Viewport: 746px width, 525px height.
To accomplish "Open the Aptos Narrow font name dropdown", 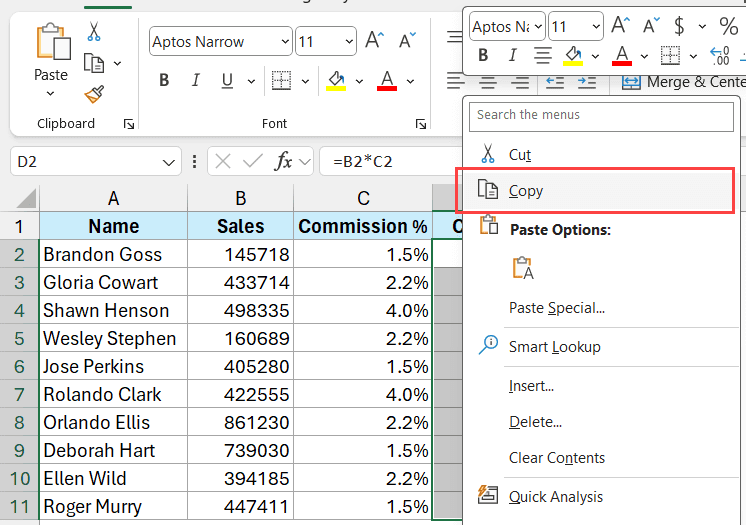I will pyautogui.click(x=285, y=42).
